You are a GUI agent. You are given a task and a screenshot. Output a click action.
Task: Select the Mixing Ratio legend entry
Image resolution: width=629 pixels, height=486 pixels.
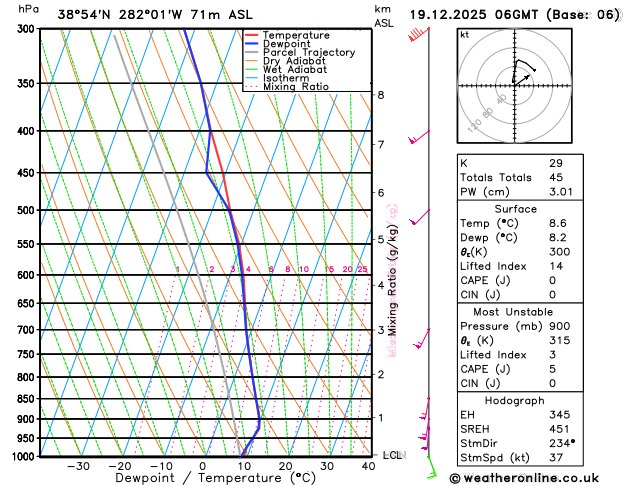pos(296,87)
